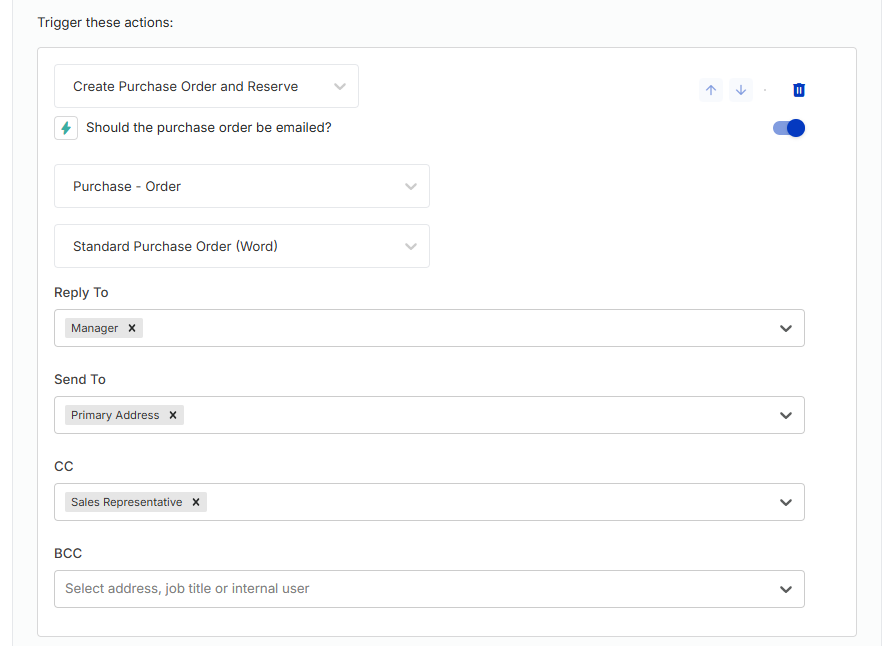Expand the Reply To dropdown chevron

point(786,328)
